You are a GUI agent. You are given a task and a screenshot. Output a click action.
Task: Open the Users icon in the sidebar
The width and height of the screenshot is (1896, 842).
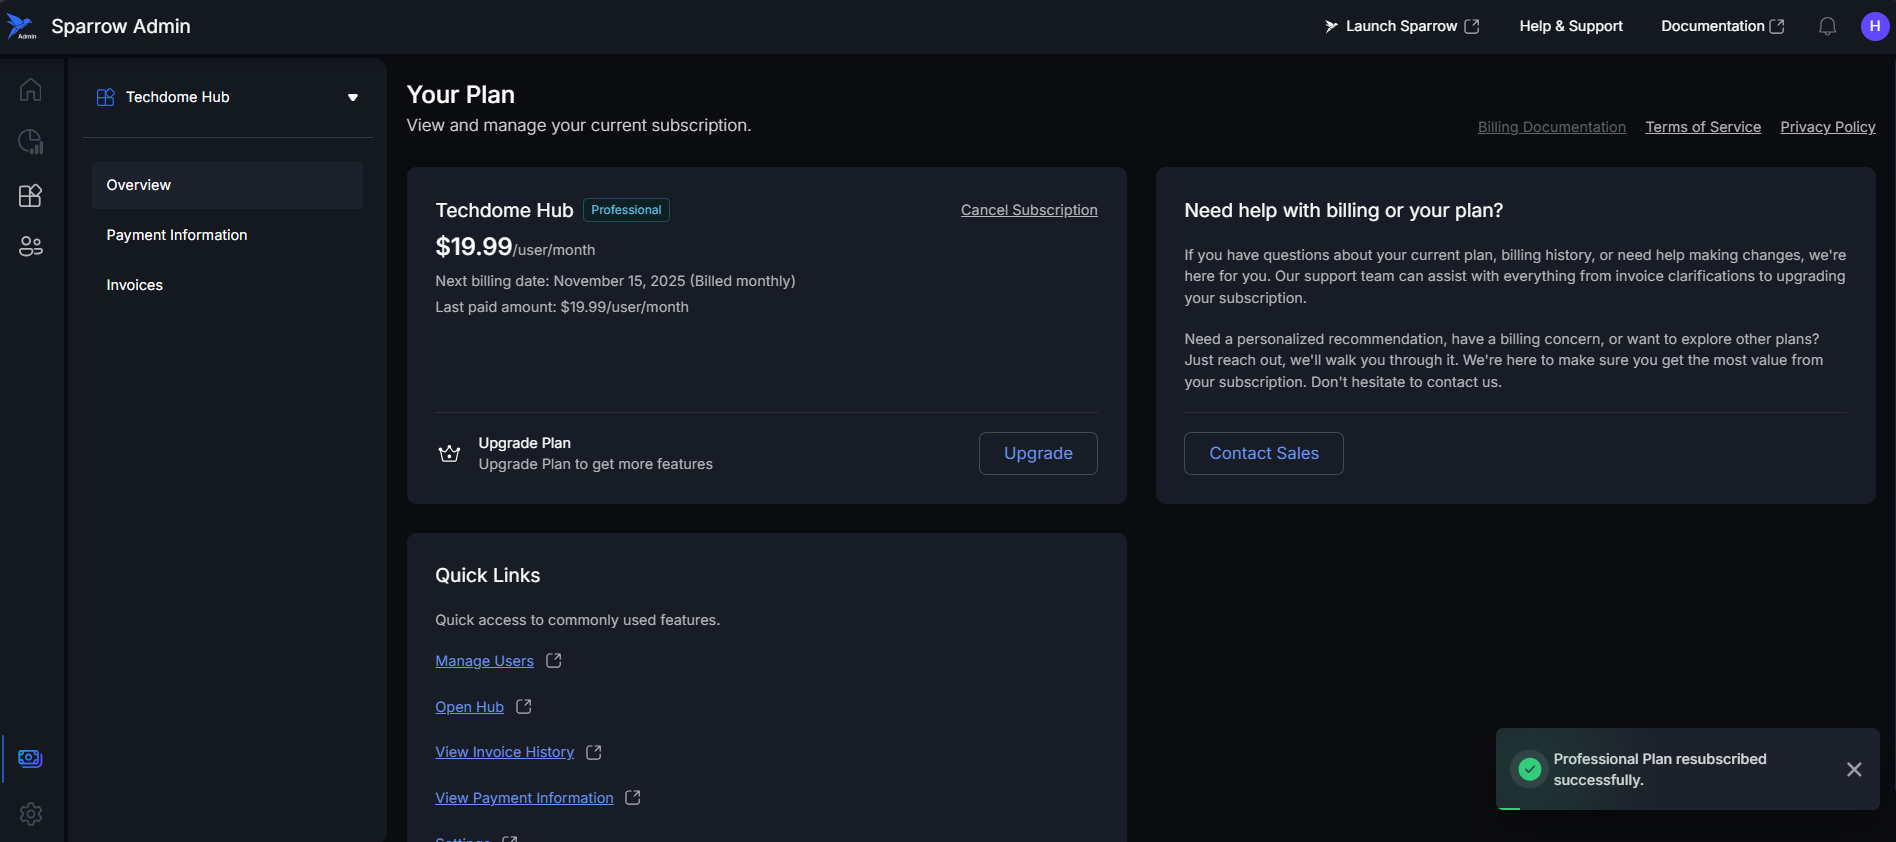30,247
